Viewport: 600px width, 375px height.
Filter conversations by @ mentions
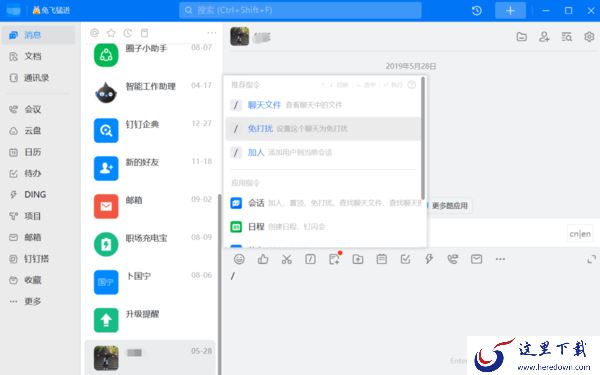tap(95, 33)
